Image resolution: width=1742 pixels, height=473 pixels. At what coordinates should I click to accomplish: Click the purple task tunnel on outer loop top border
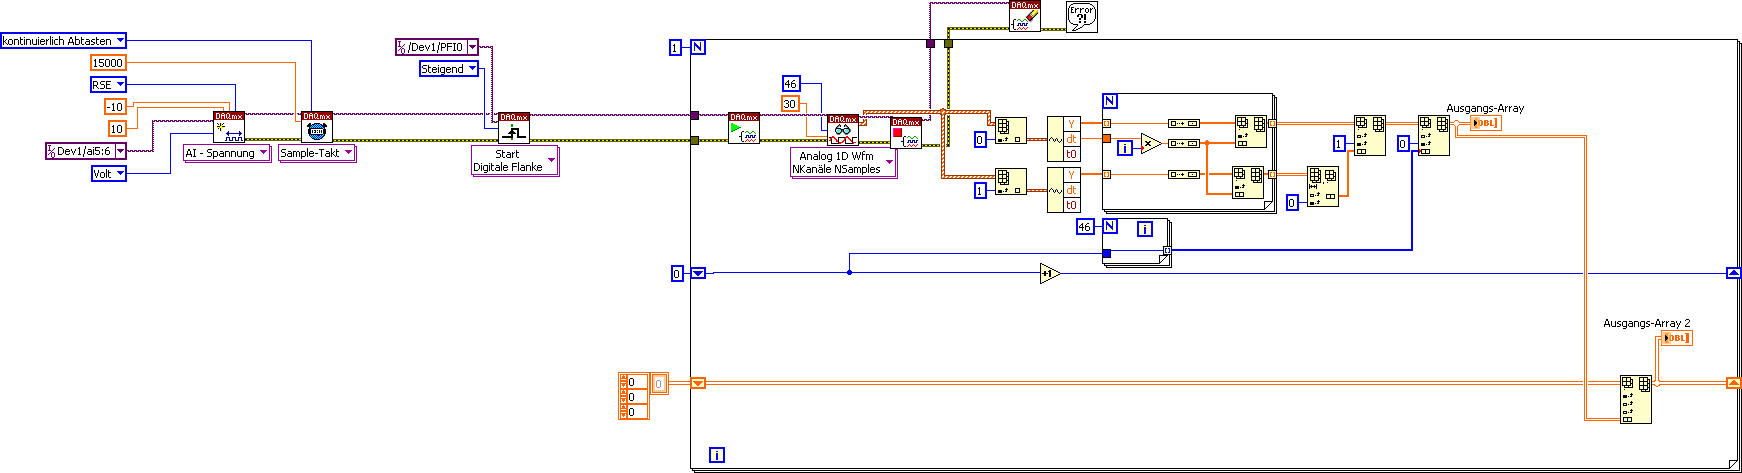click(x=930, y=43)
